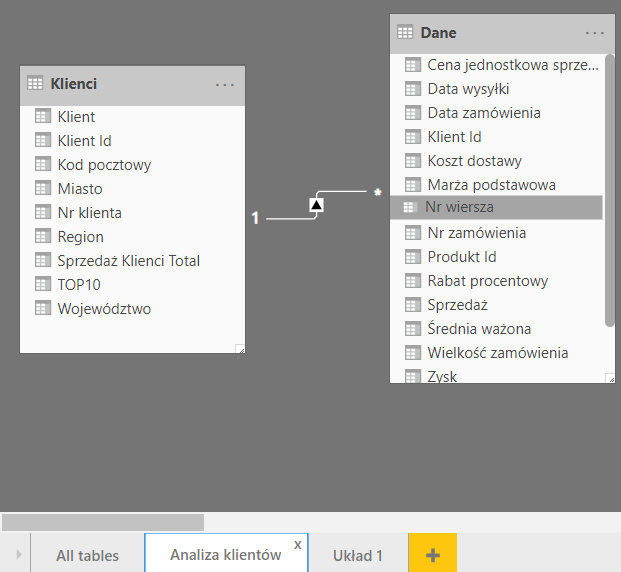This screenshot has width=621, height=572.
Task: Click the Klienci table header icon
Action: 35,84
